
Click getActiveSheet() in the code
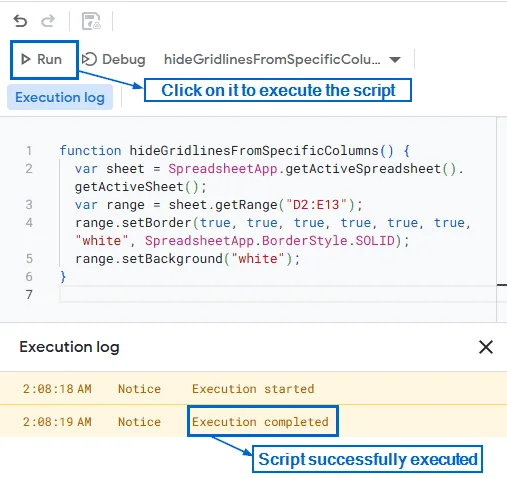(136, 187)
